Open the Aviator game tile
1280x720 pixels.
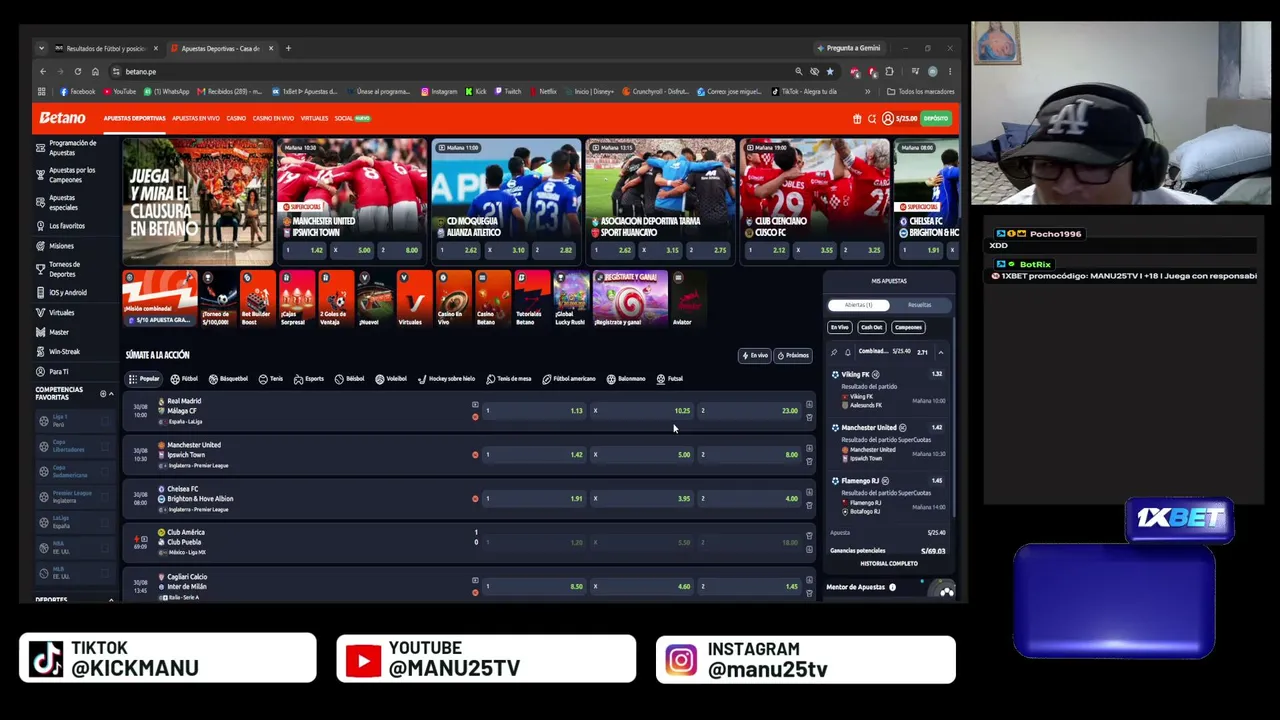[688, 298]
